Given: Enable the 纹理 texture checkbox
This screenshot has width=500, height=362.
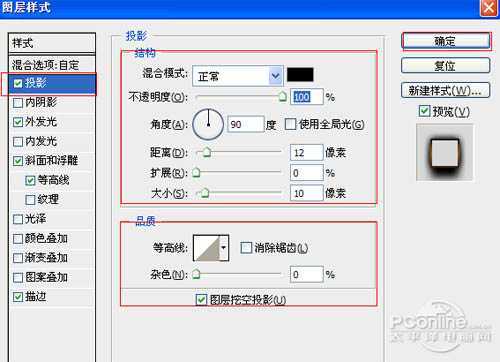Looking at the screenshot, I should [30, 200].
